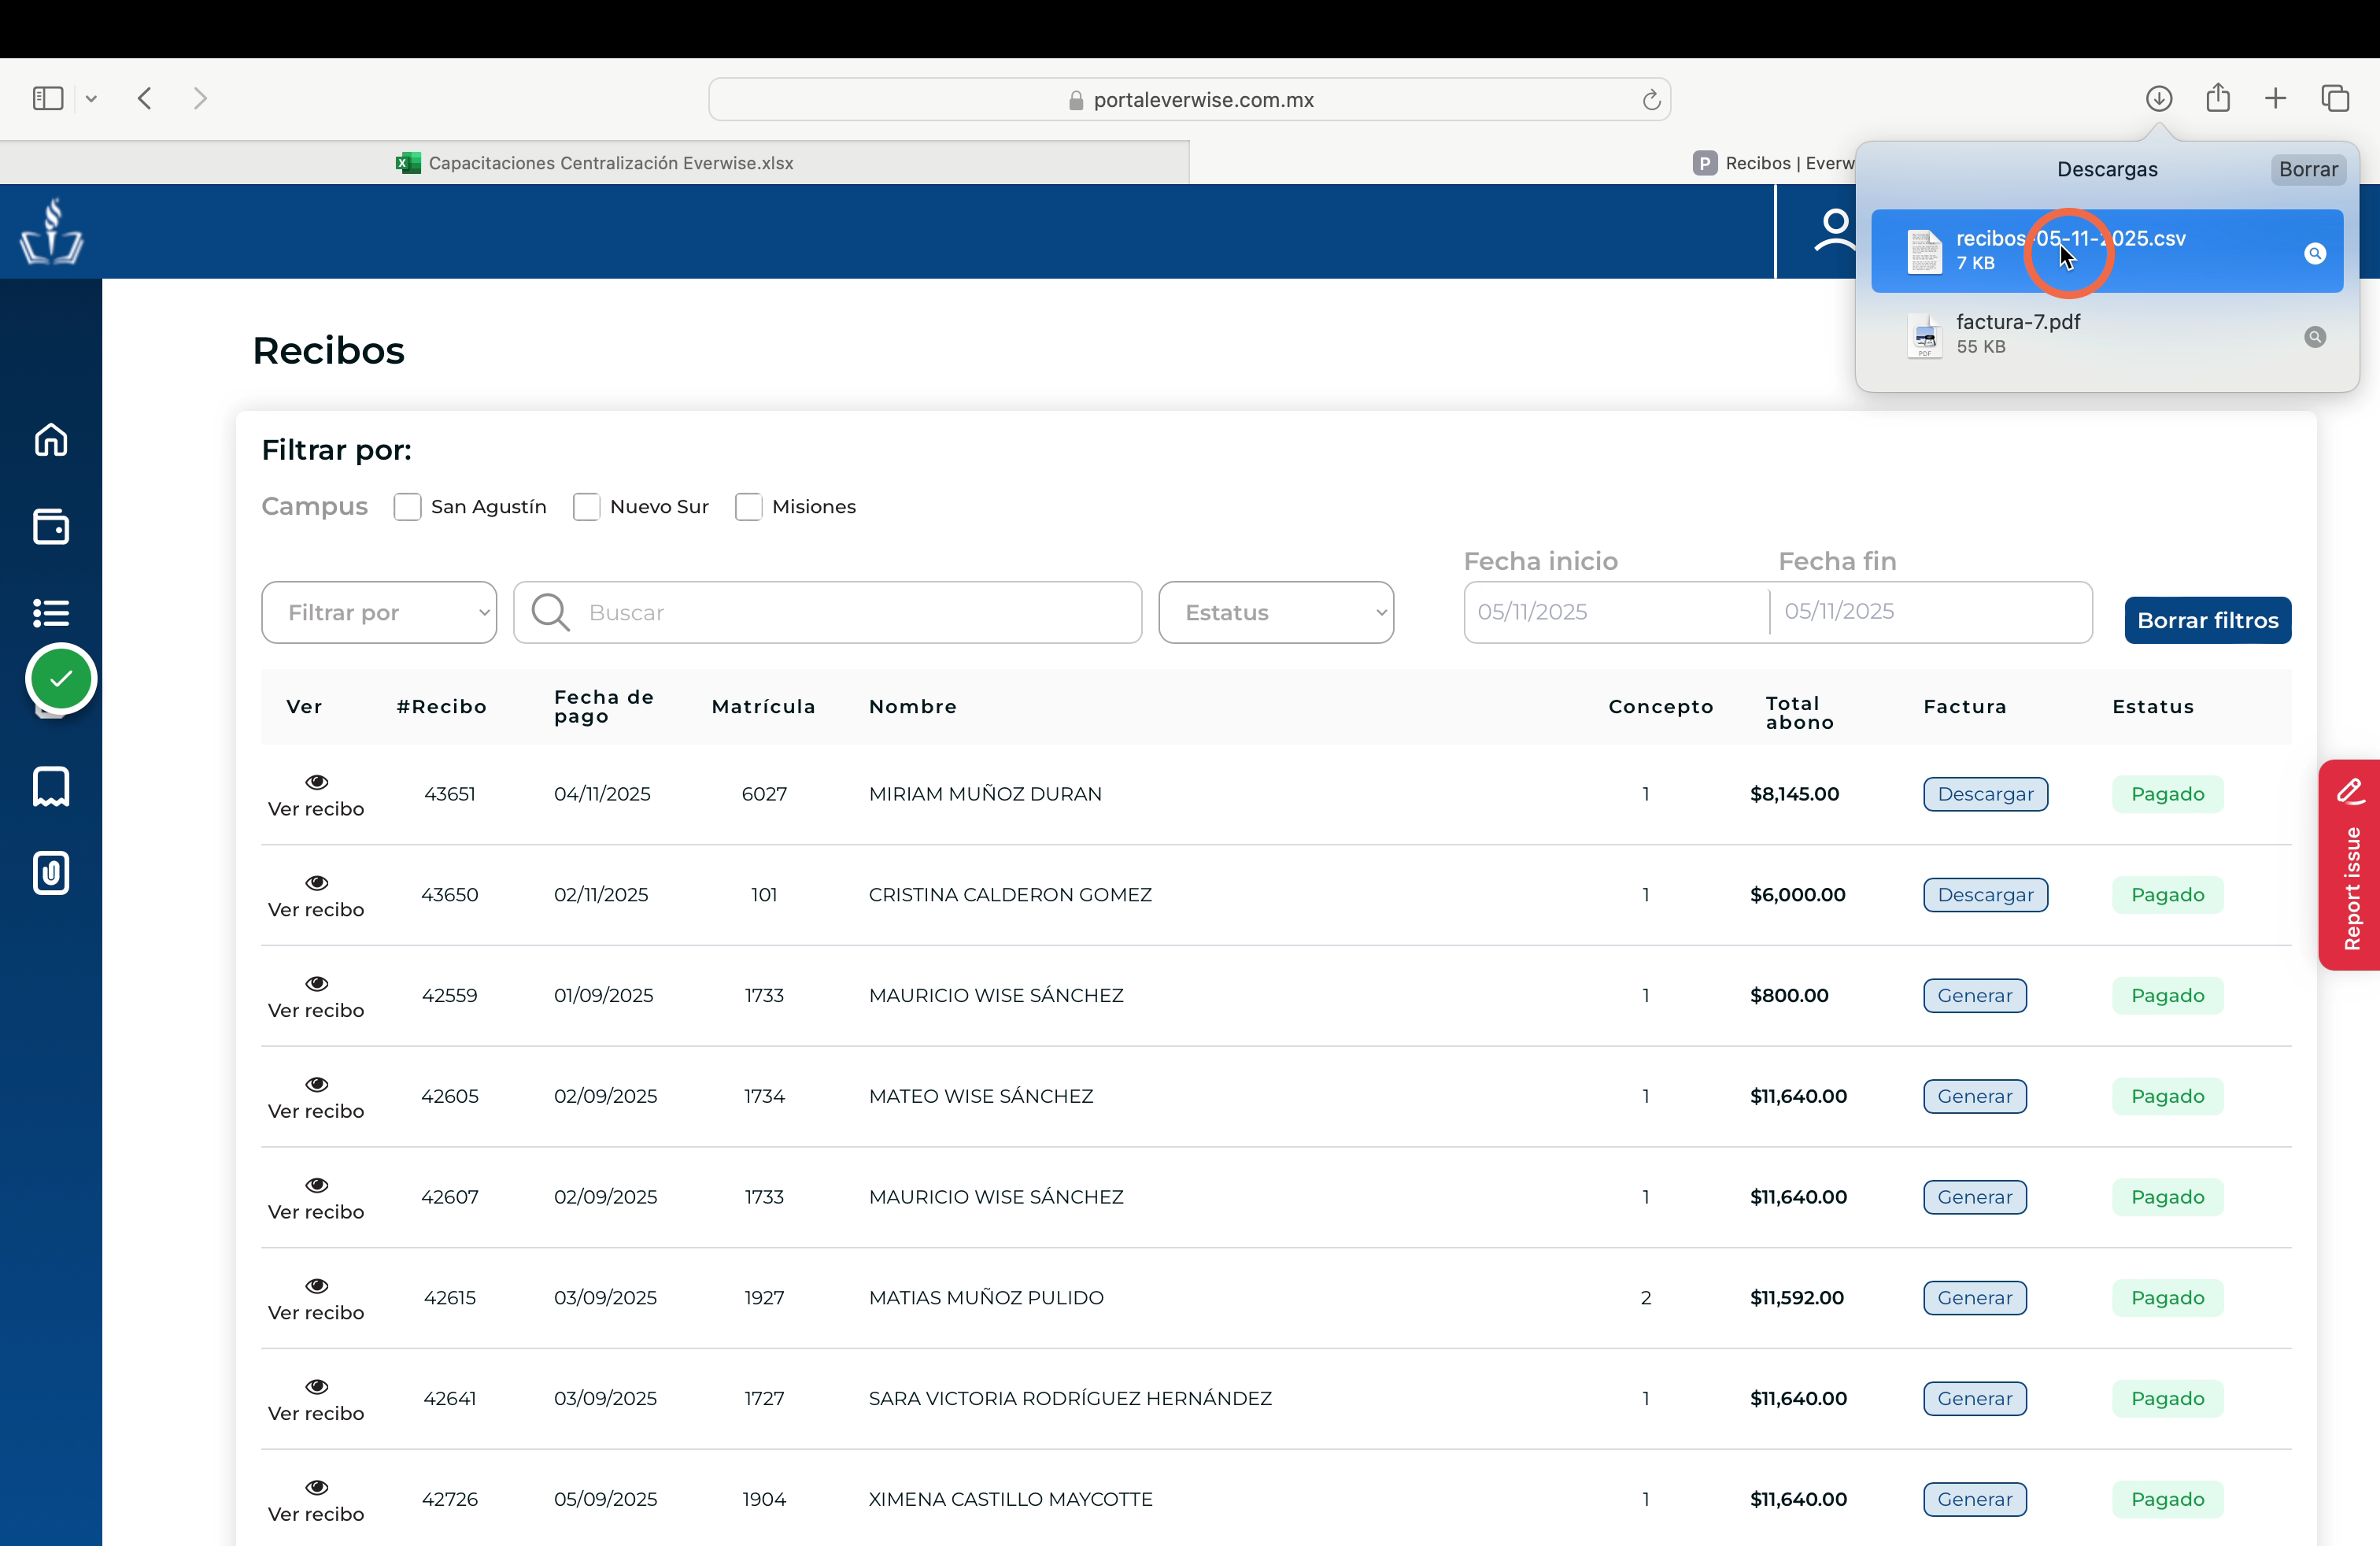
Task: Download factura for MIRIAM MUÑOZ DURAN
Action: pyautogui.click(x=1985, y=794)
